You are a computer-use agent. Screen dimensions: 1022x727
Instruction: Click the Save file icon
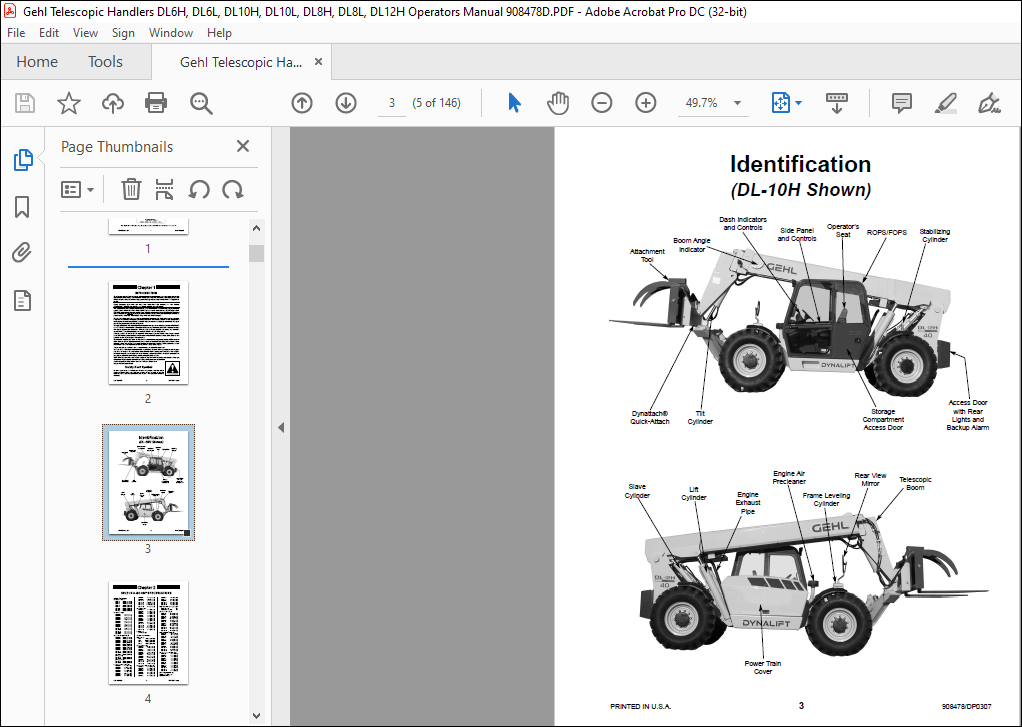click(25, 103)
